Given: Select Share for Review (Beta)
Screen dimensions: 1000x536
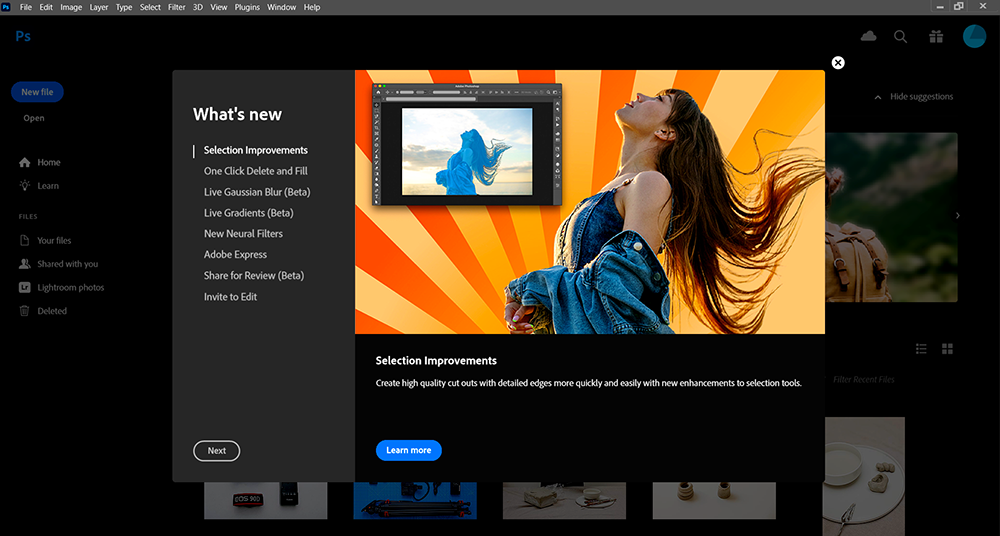Looking at the screenshot, I should (x=254, y=276).
